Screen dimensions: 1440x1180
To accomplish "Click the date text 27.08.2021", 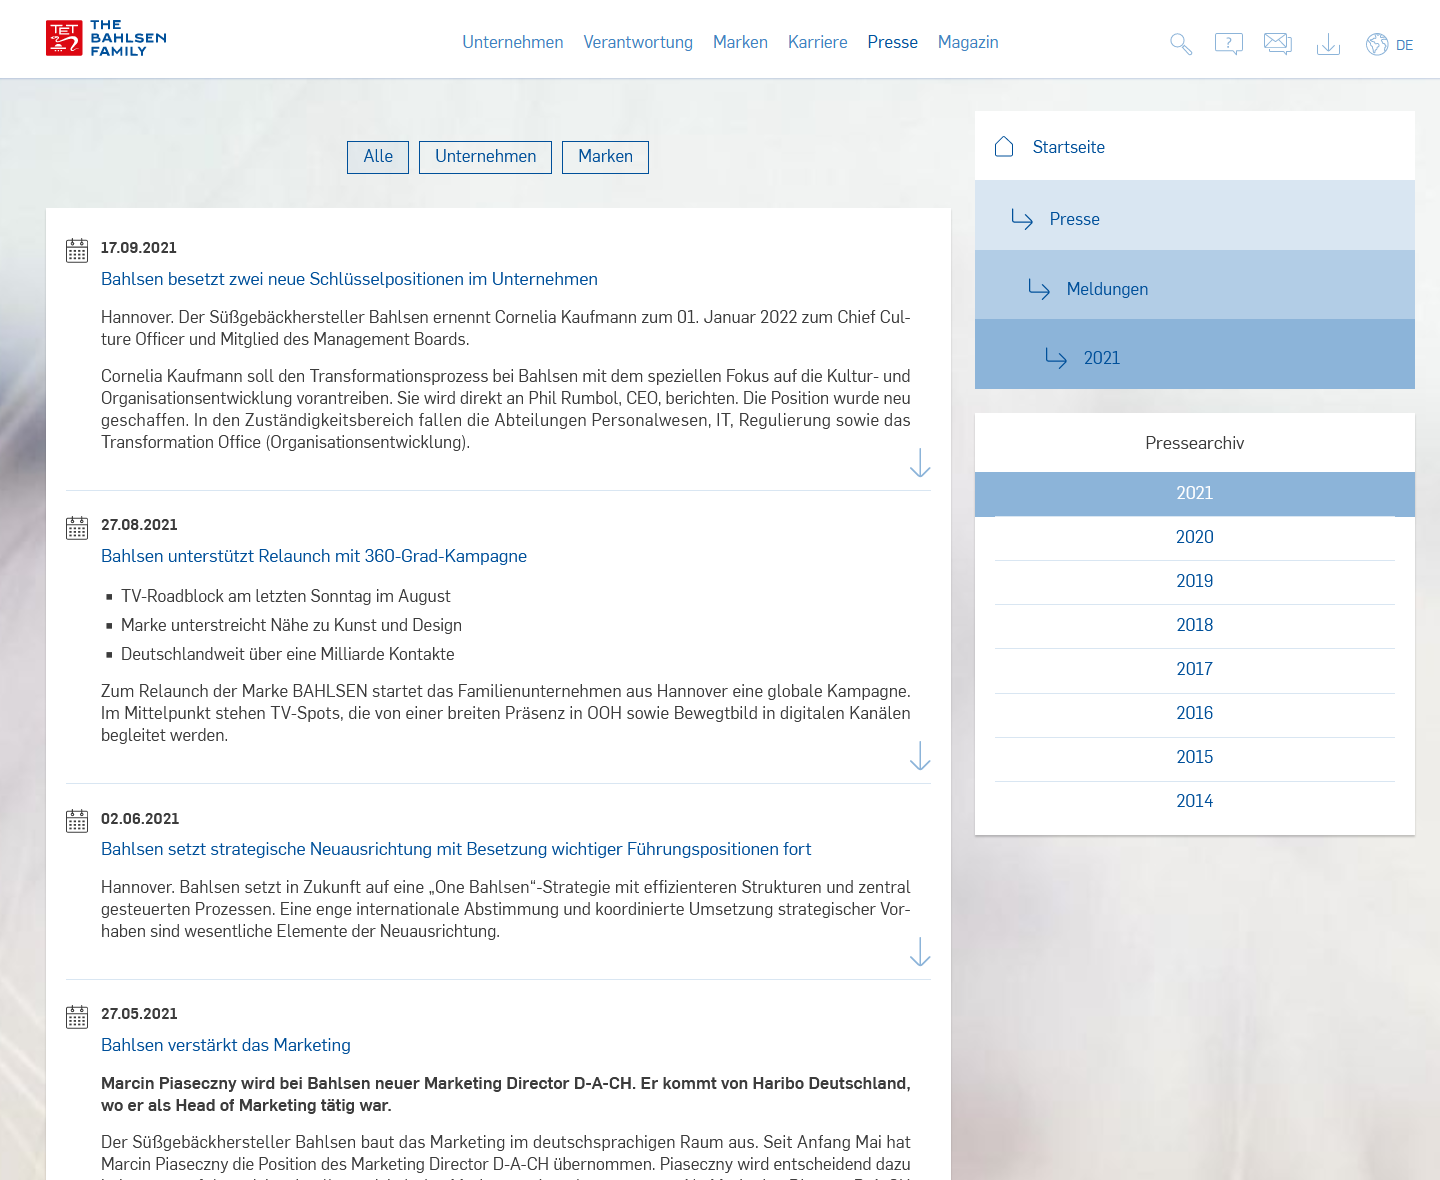I will (x=139, y=525).
